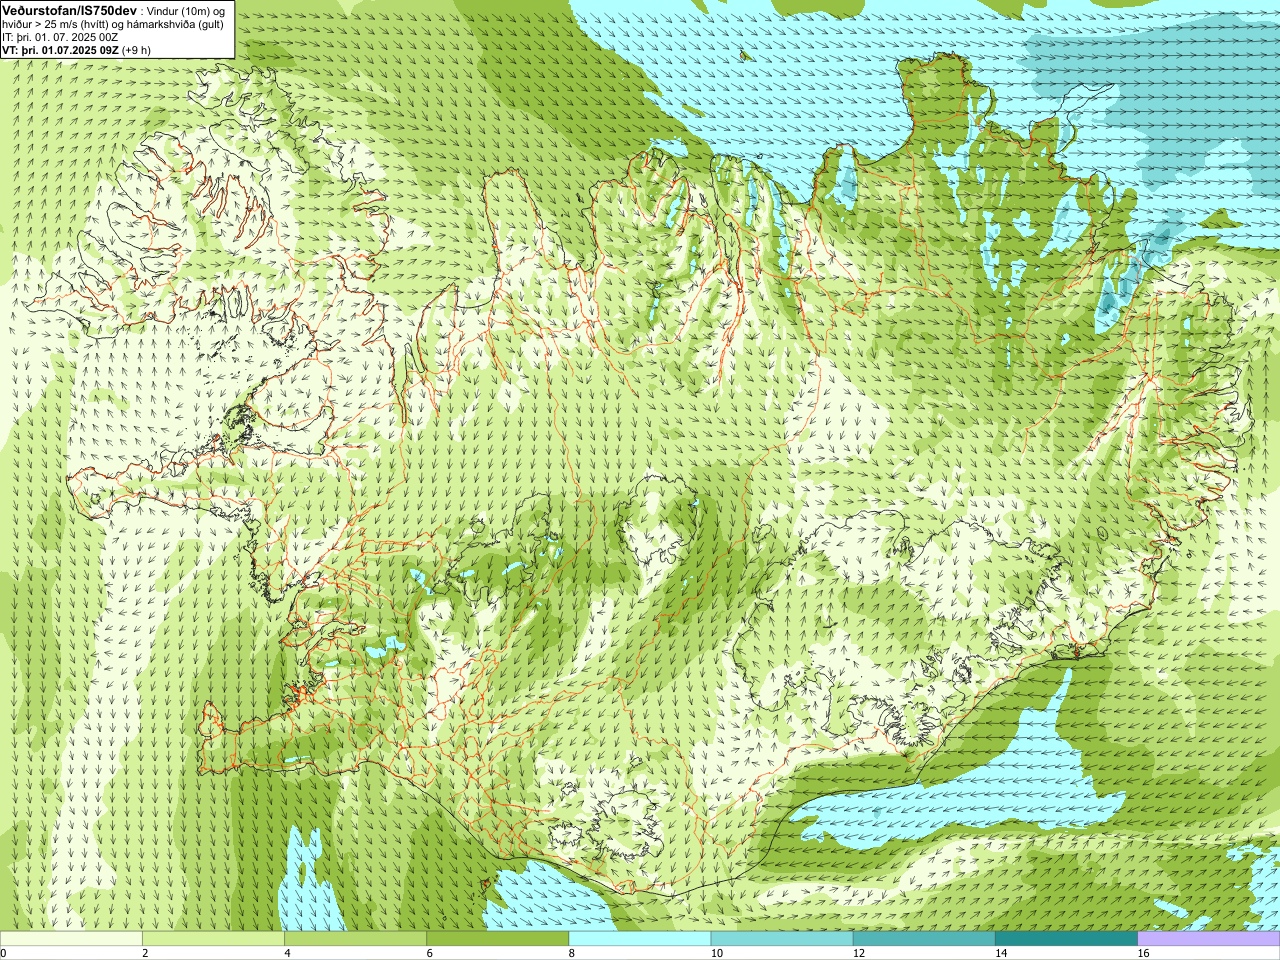This screenshot has width=1280, height=960.
Task: Click the '12' tick label on the color scale
Action: [x=858, y=953]
